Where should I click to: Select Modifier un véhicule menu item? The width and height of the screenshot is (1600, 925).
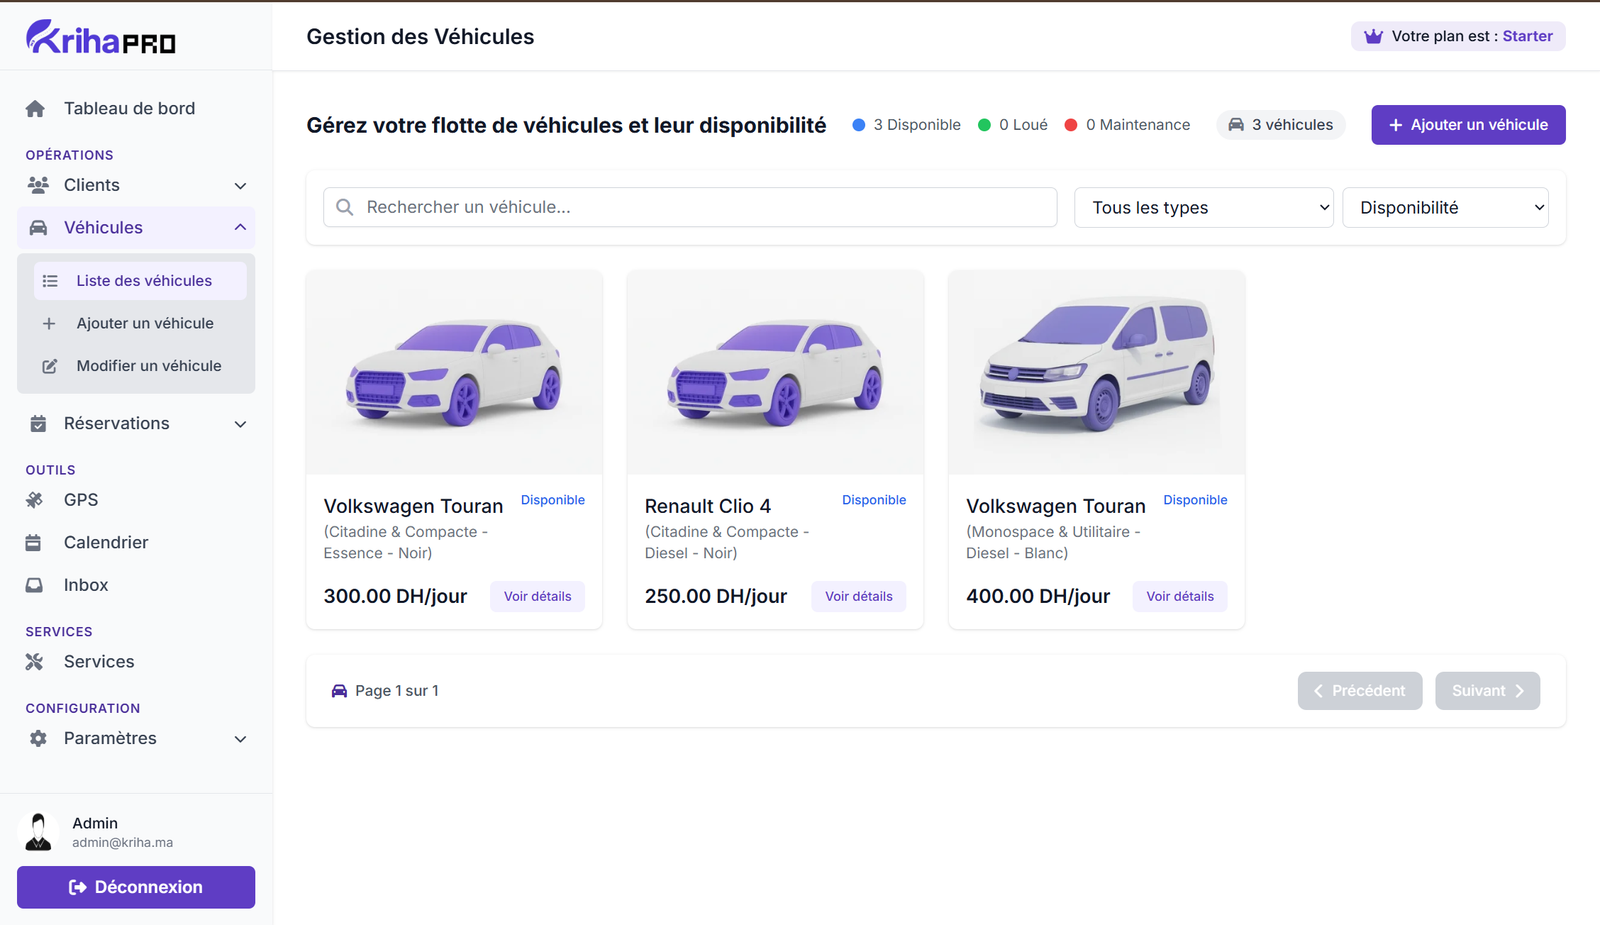pyautogui.click(x=148, y=366)
